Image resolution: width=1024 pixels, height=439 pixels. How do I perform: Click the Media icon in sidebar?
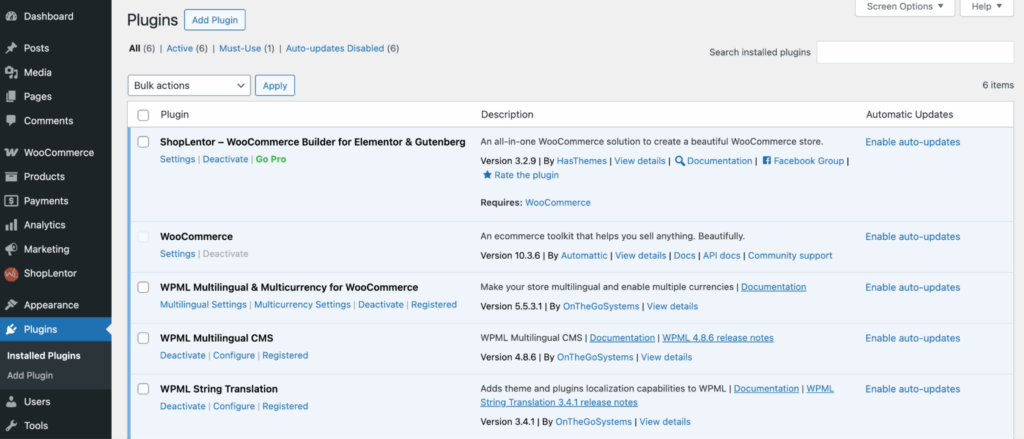(10, 73)
